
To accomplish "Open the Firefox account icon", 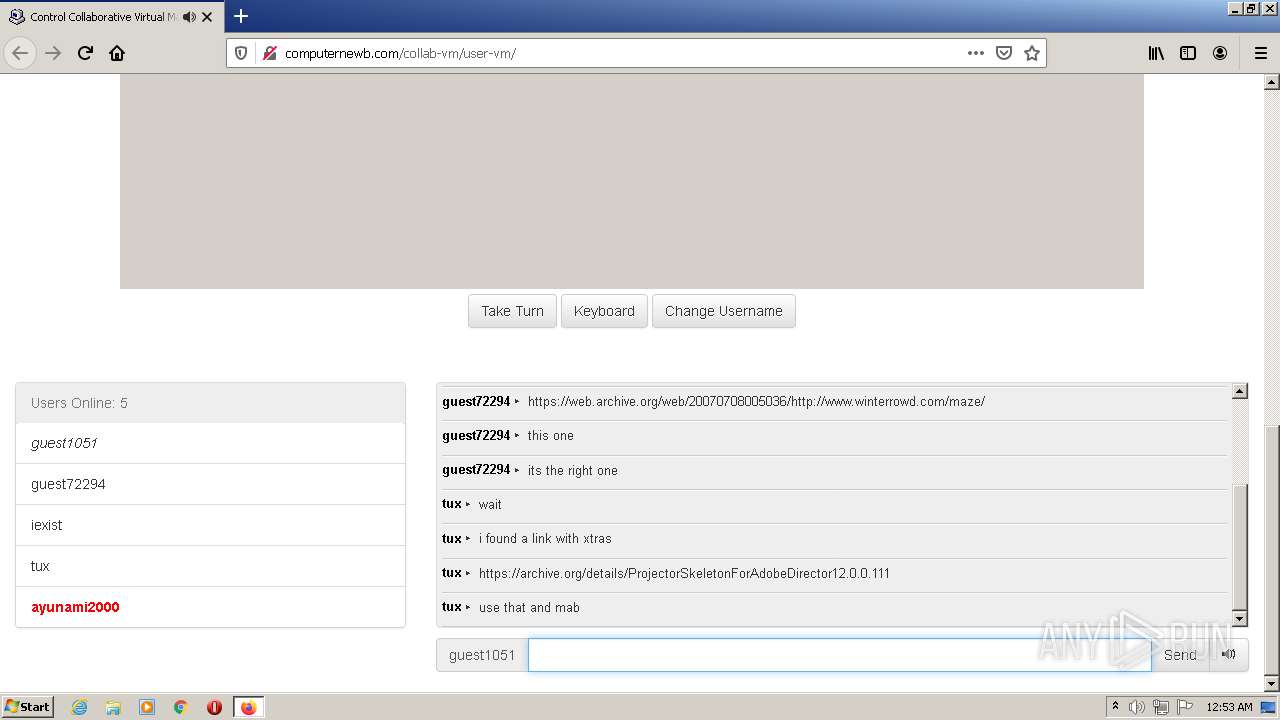I will (1220, 53).
